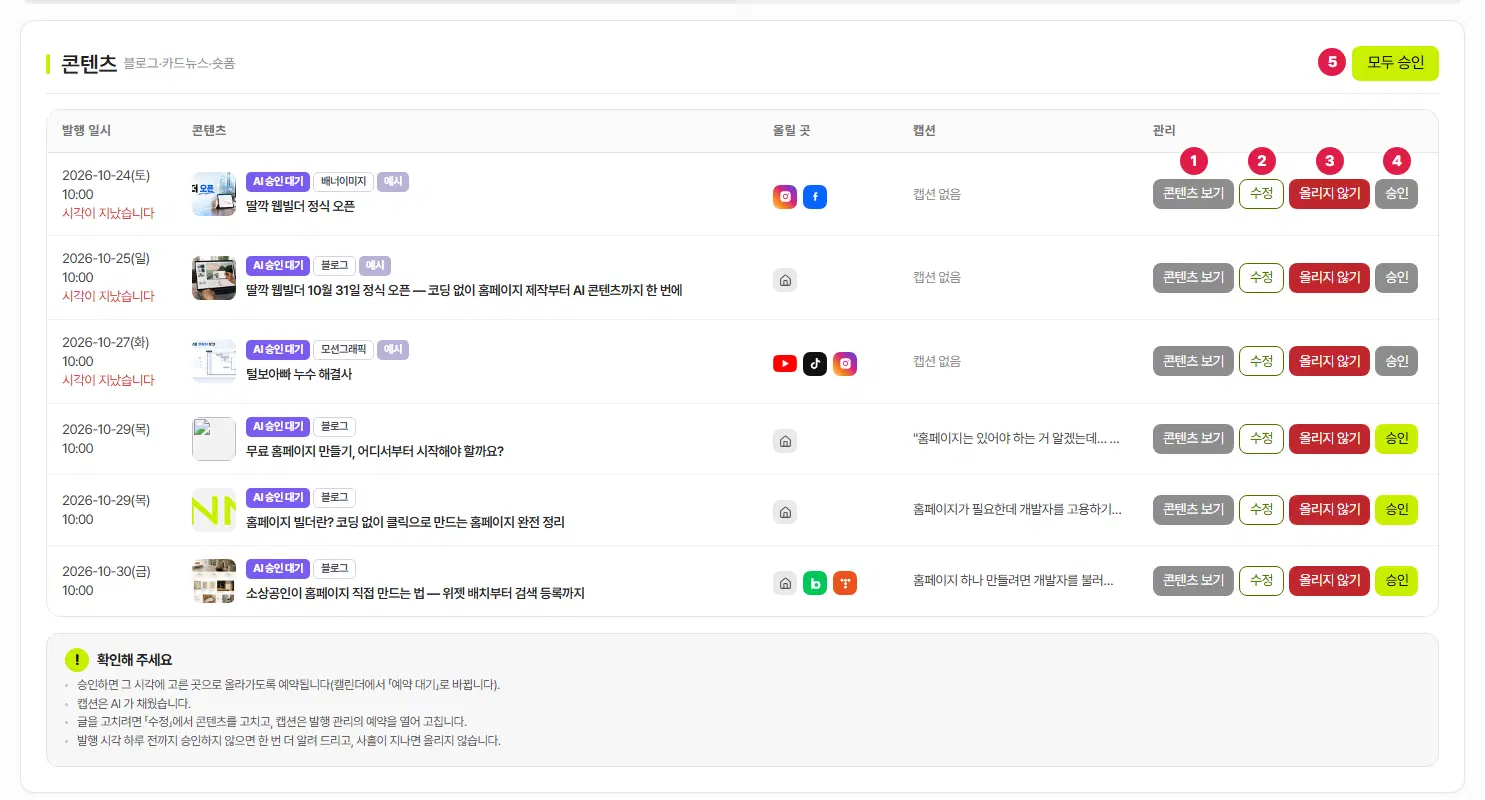The width and height of the screenshot is (1485, 800).
Task: Click 수정 for the 2026-10-25 blog post
Action: coord(1261,278)
